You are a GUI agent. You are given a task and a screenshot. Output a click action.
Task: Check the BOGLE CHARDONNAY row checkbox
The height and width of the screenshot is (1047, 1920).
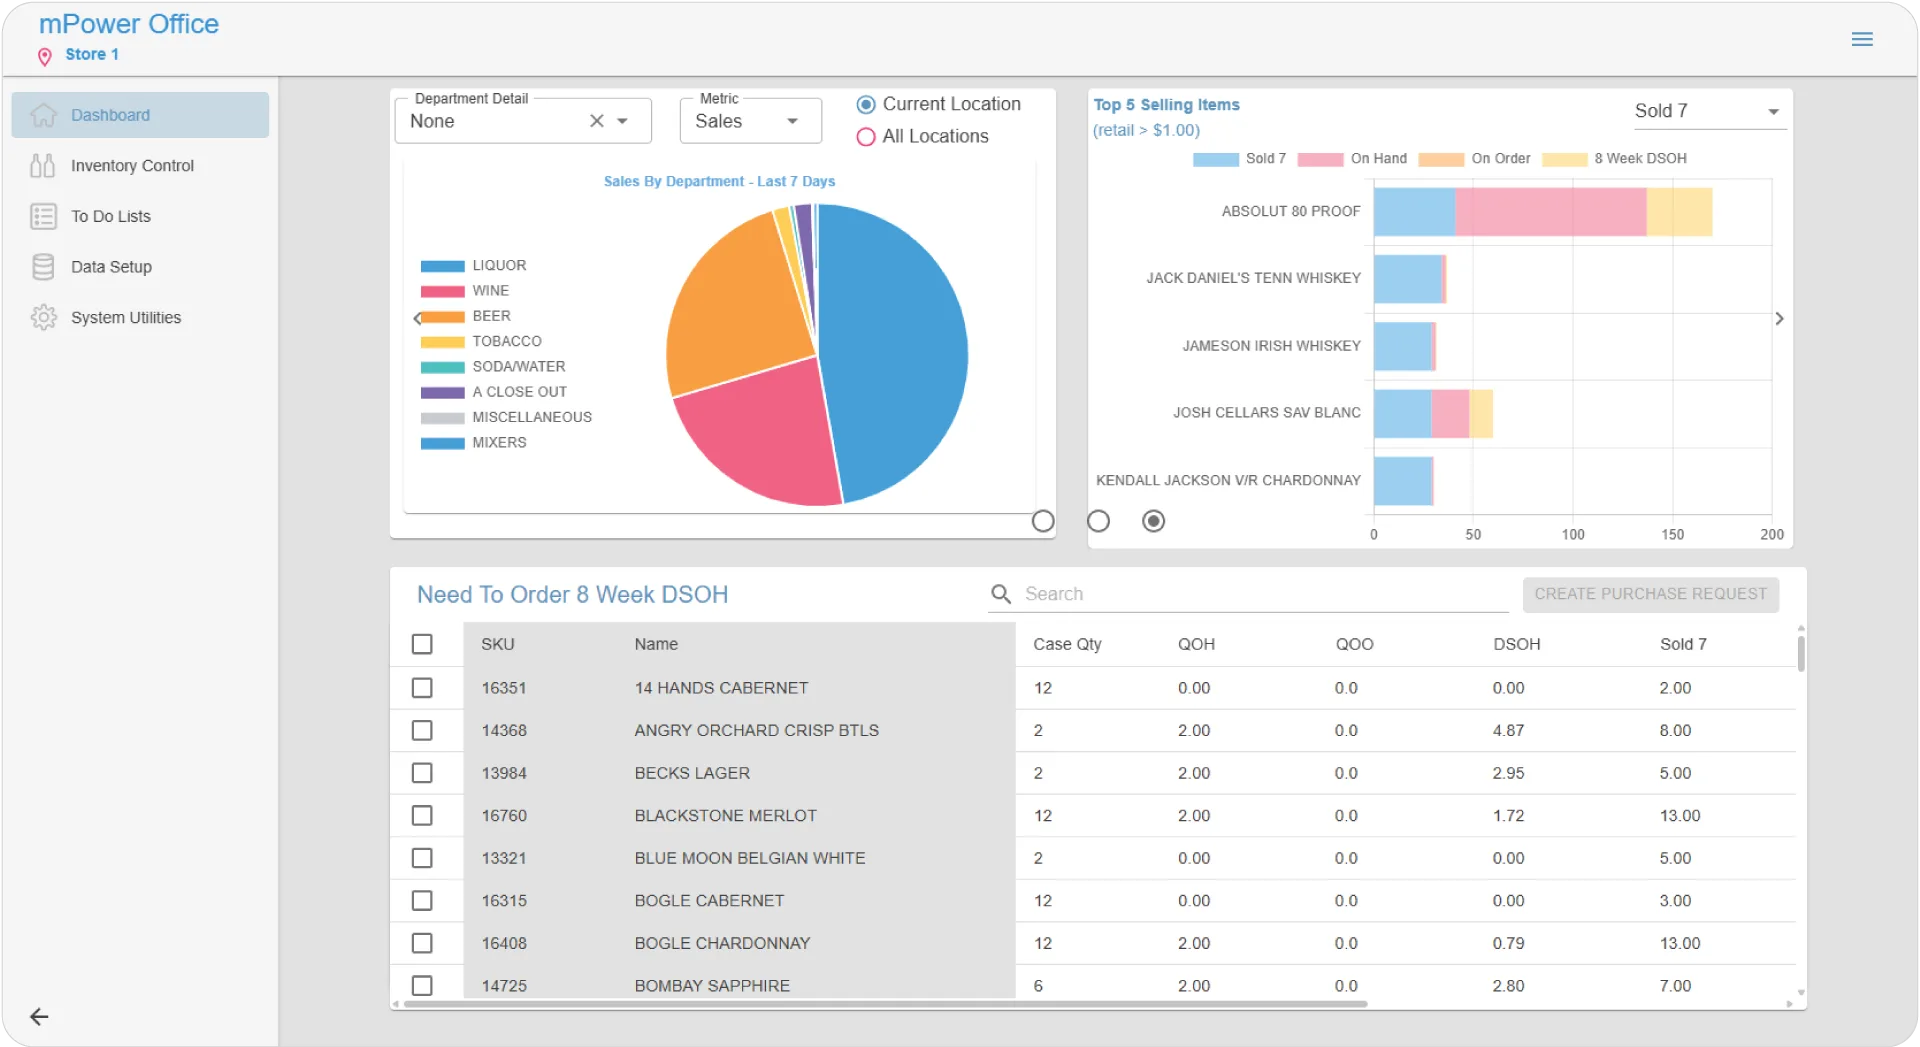(x=422, y=943)
